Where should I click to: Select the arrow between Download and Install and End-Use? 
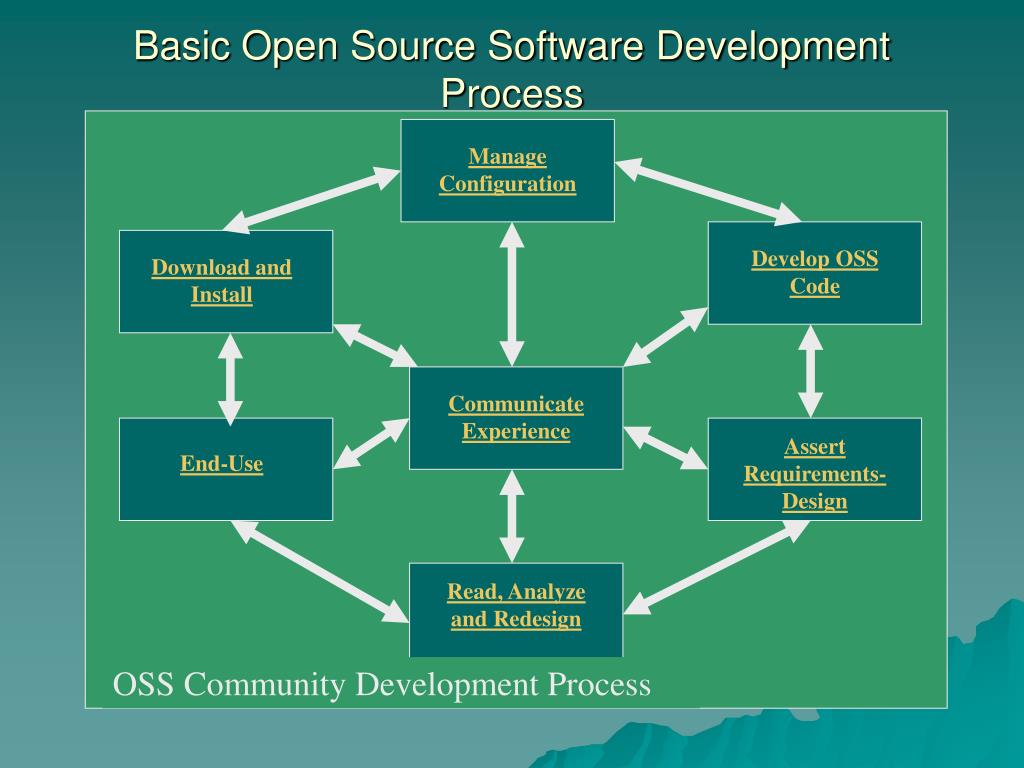coord(228,377)
